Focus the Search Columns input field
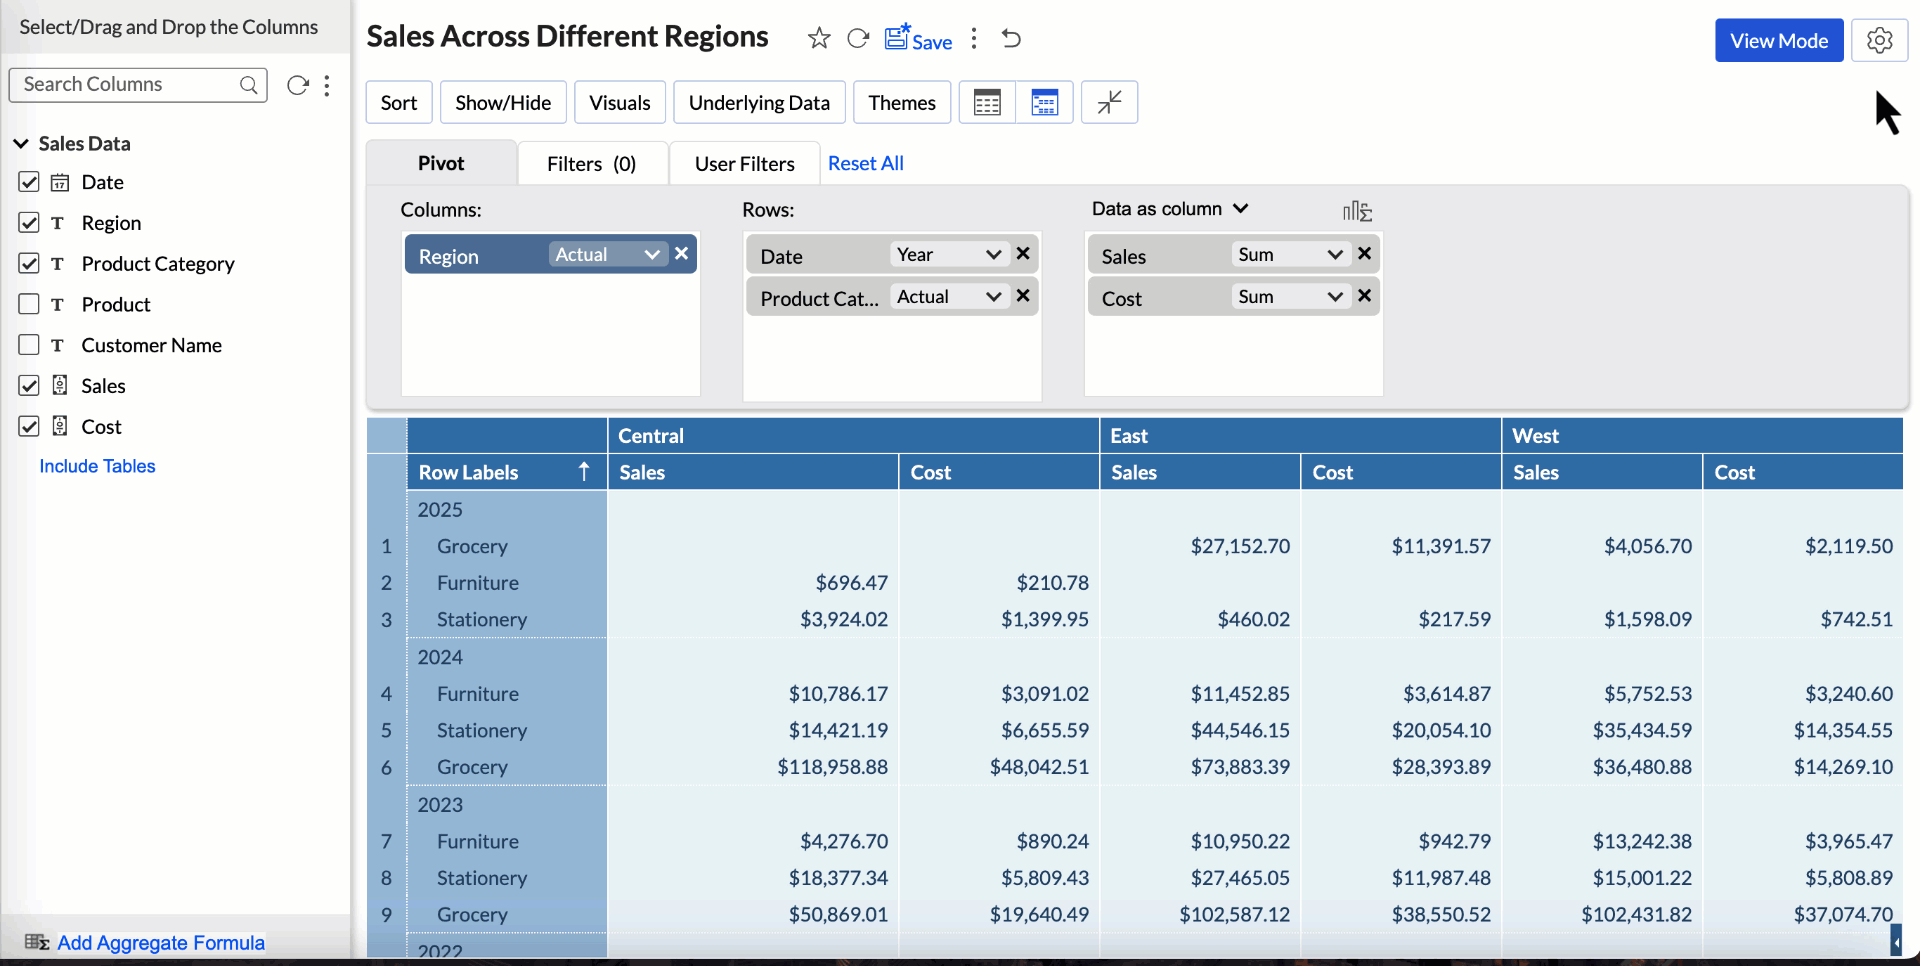 tap(128, 85)
